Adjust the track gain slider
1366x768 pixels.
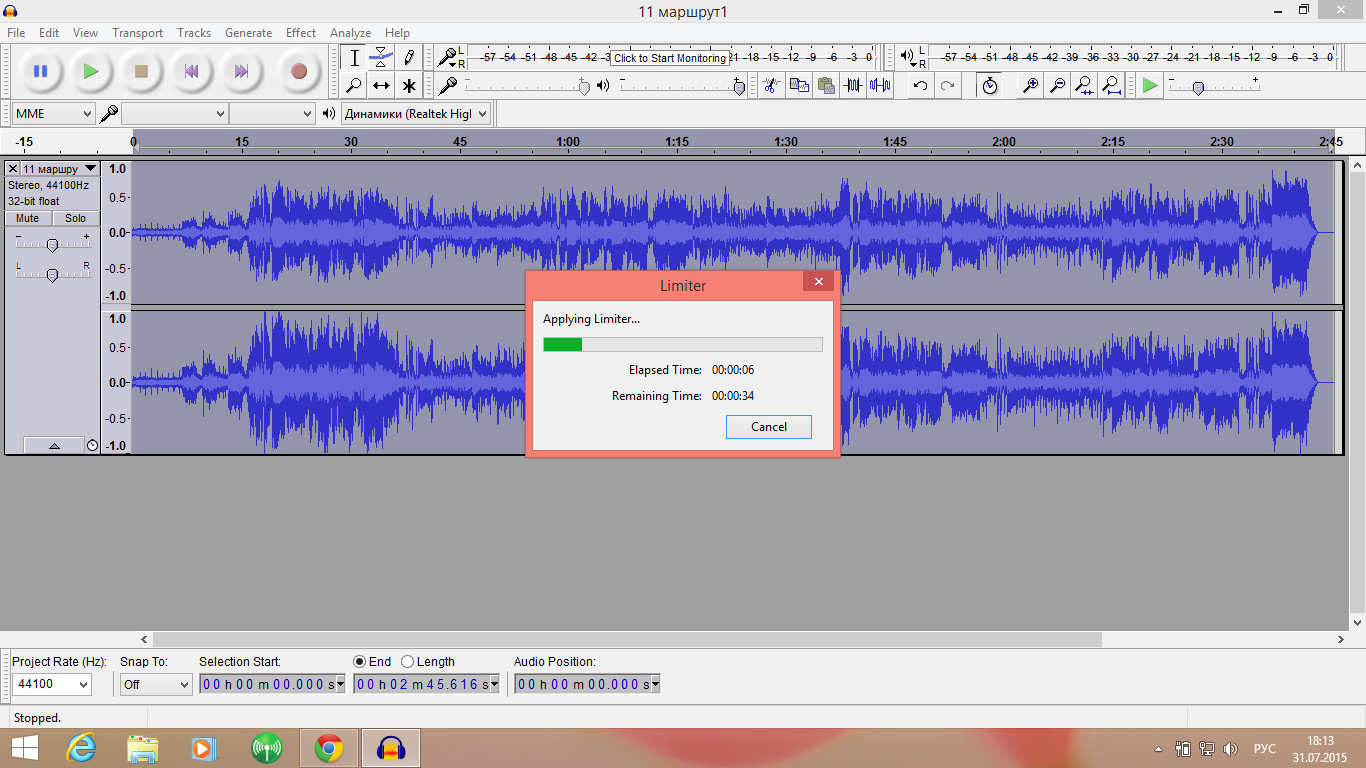click(x=52, y=243)
